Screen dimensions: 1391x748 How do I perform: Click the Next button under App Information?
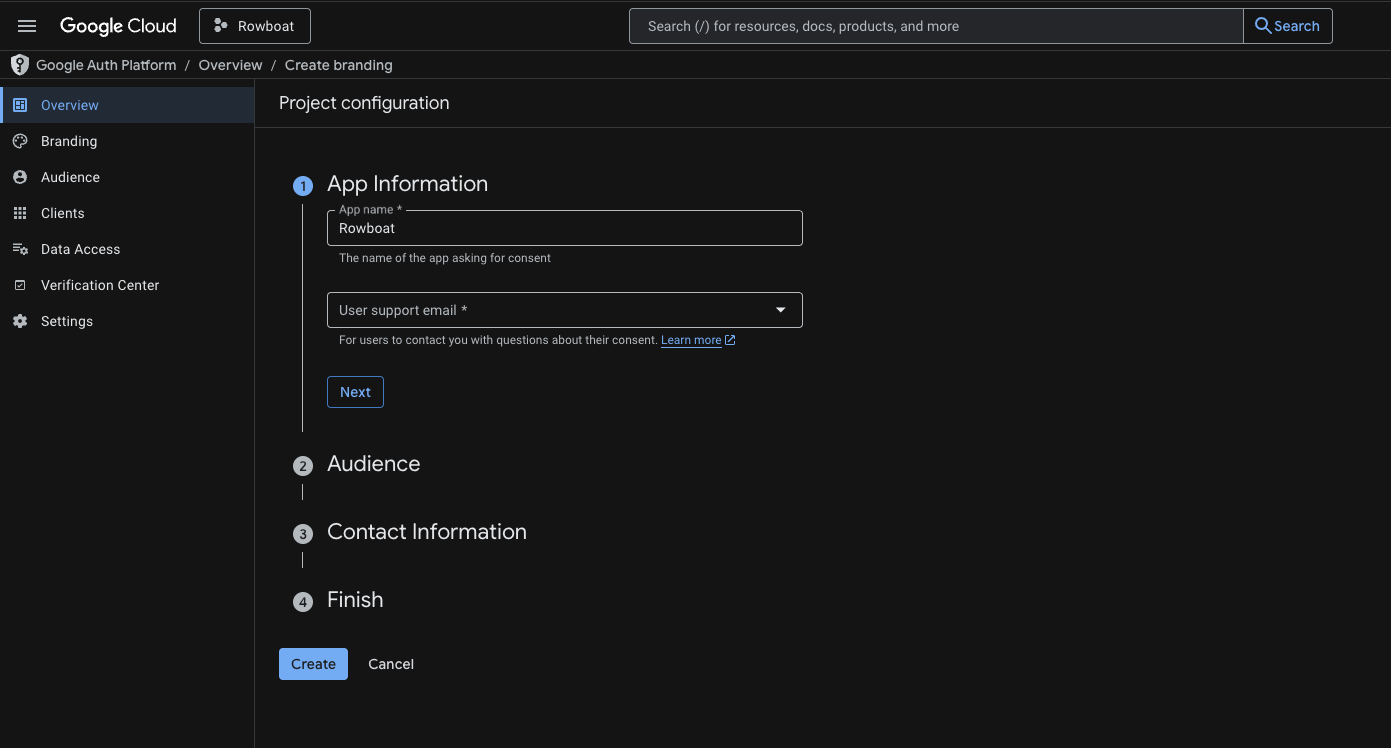pyautogui.click(x=355, y=391)
